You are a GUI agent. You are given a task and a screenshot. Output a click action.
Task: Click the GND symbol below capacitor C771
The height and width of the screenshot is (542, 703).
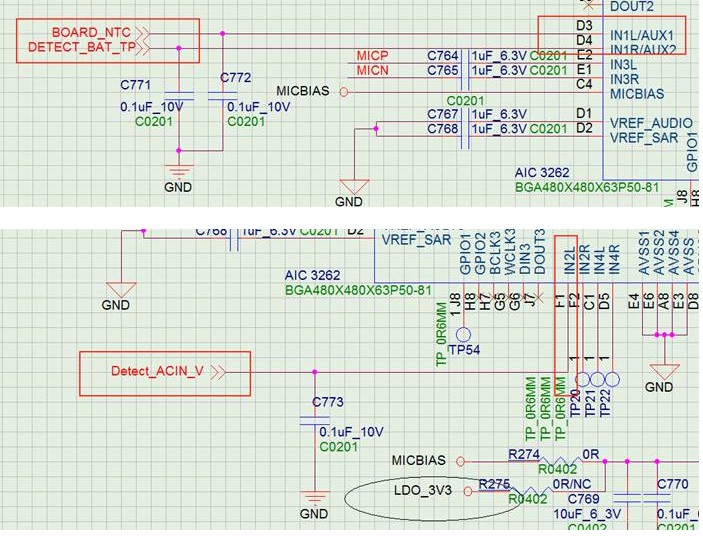pos(178,172)
